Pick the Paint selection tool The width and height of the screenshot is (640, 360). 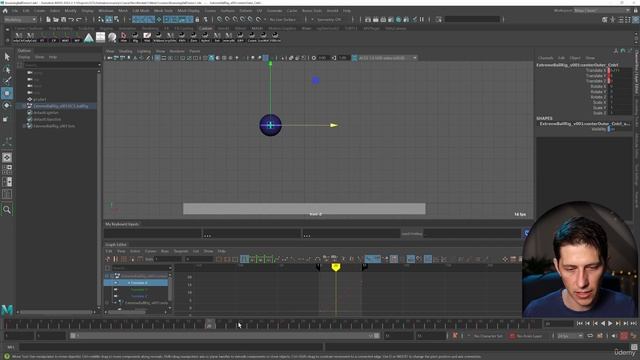pos(7,81)
